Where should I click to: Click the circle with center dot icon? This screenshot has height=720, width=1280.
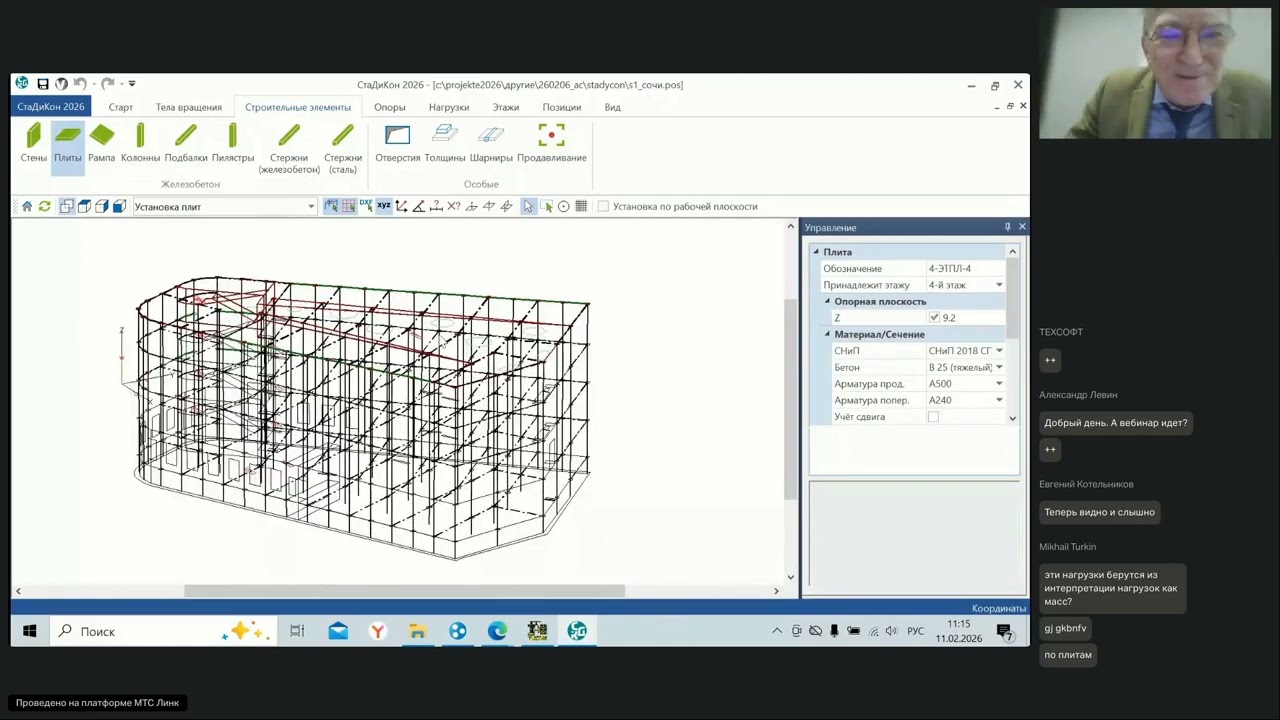click(564, 206)
